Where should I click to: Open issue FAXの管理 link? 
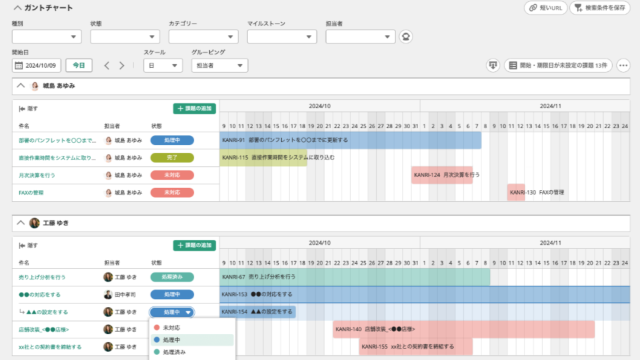31,193
